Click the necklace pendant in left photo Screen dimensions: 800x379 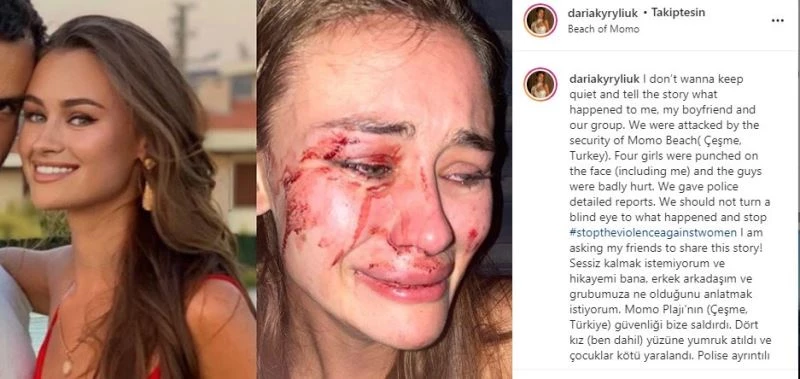point(67,367)
